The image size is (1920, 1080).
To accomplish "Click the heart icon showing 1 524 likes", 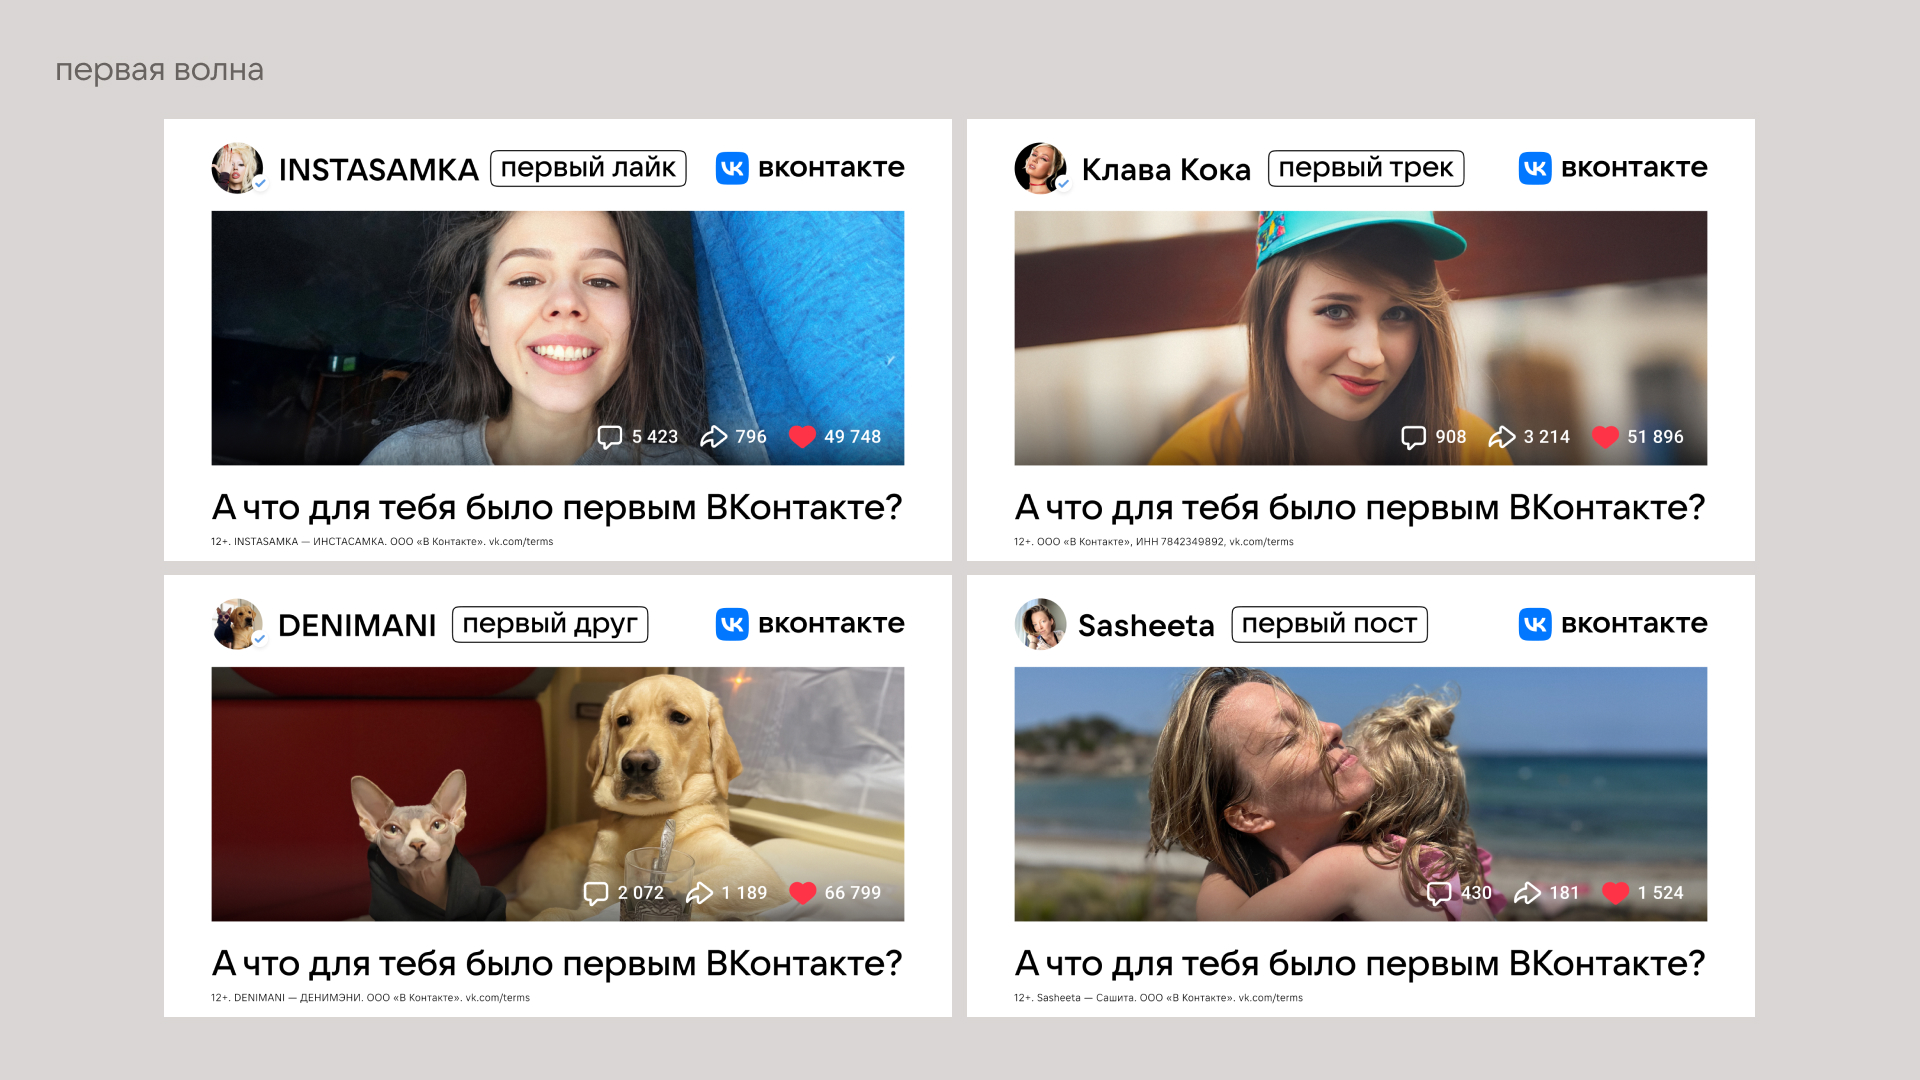I will [x=1615, y=893].
